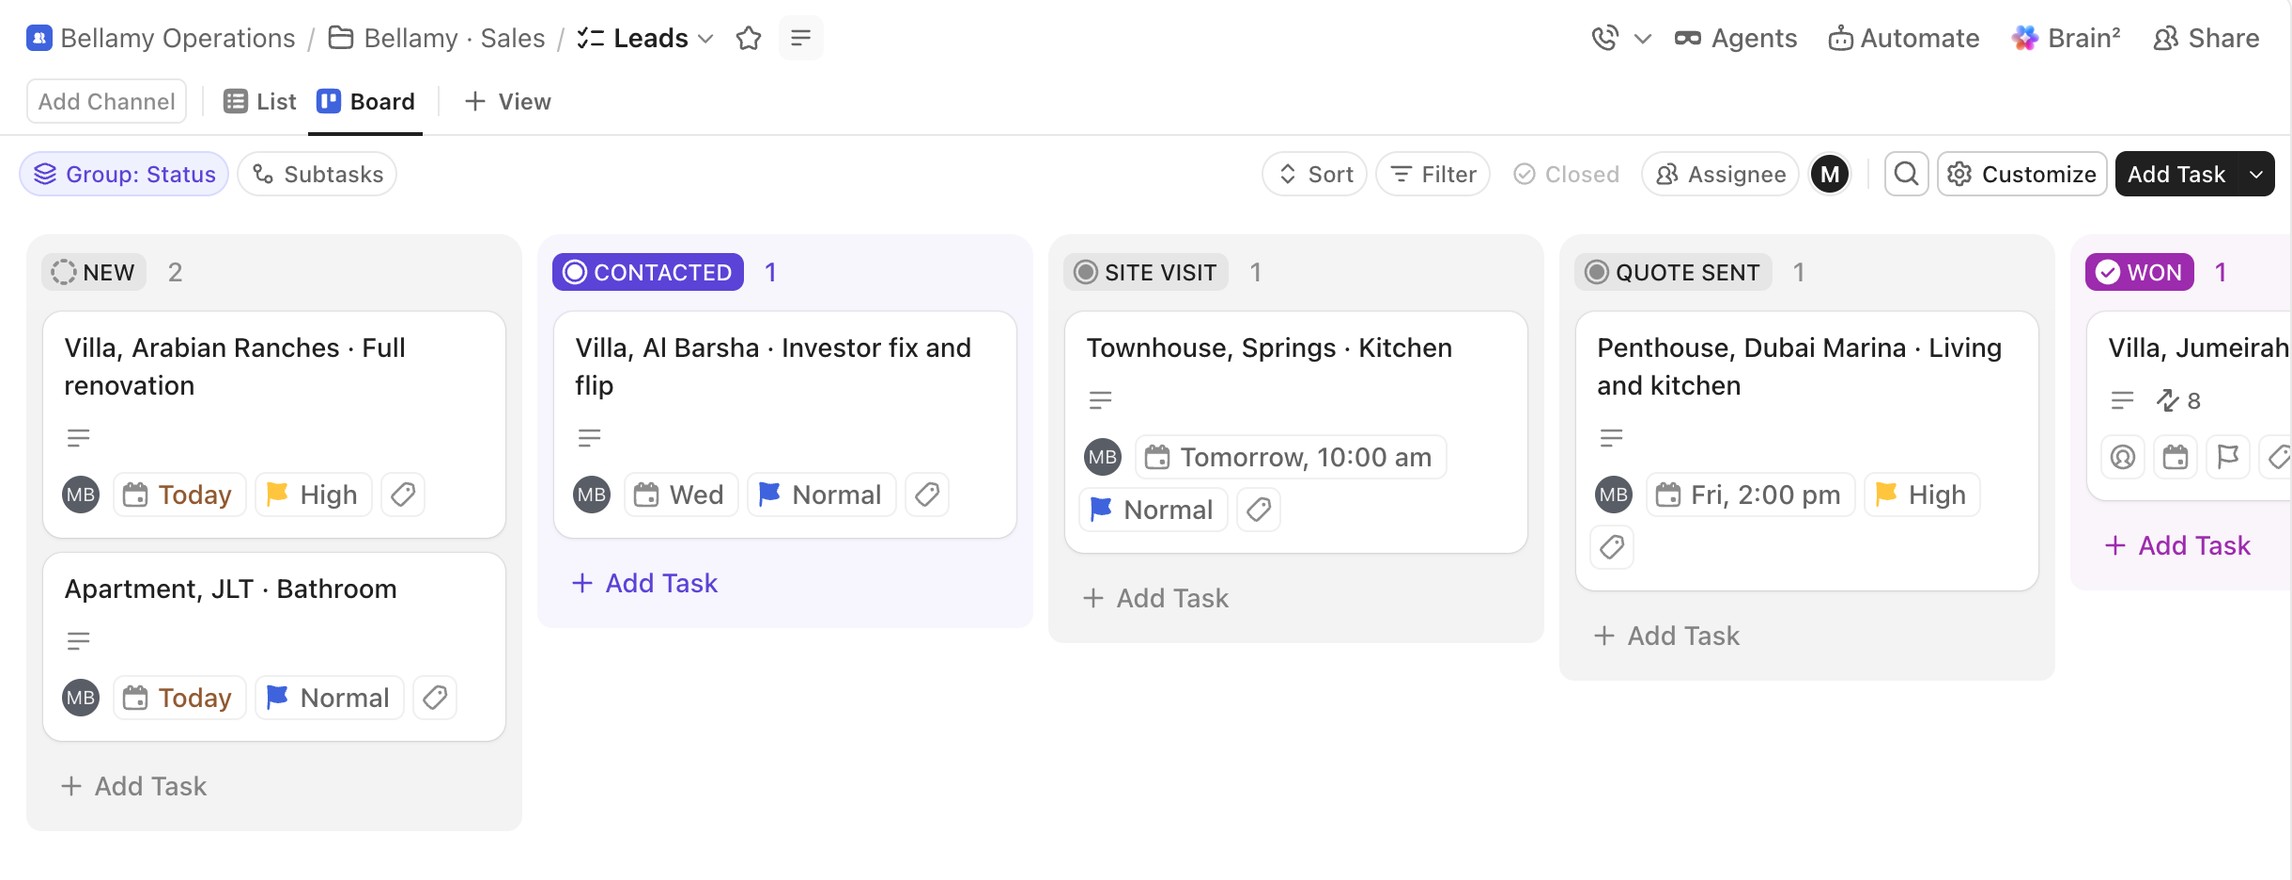2292x880 pixels.
Task: Toggle the Closed tasks filter
Action: 1566,174
